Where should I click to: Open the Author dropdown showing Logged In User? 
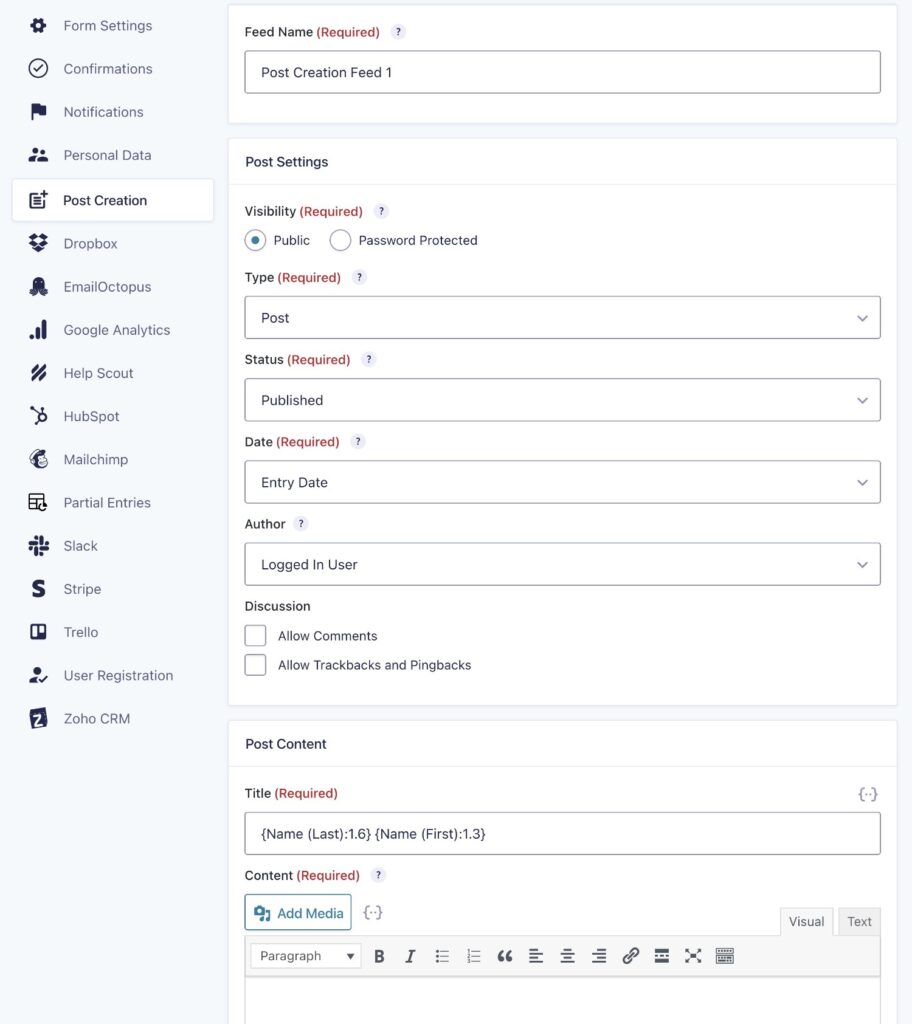click(562, 564)
